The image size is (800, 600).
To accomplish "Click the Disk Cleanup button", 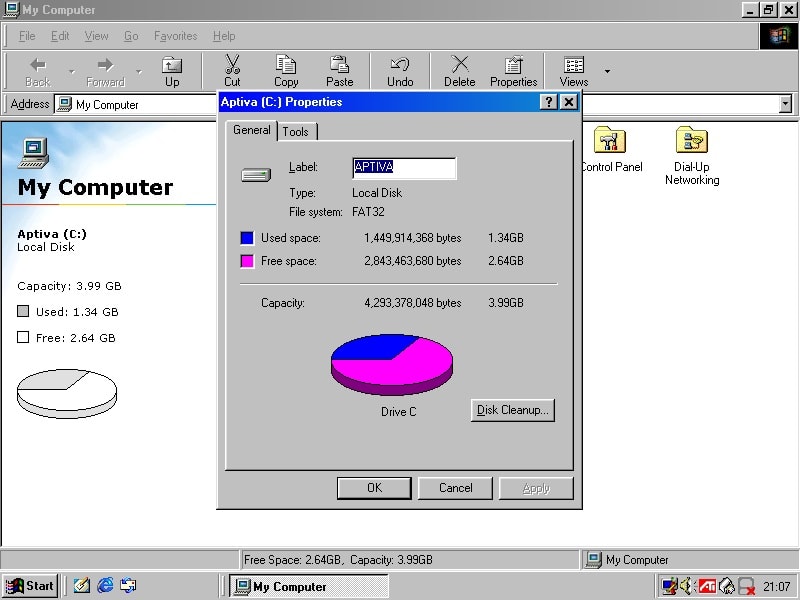I will pyautogui.click(x=512, y=410).
